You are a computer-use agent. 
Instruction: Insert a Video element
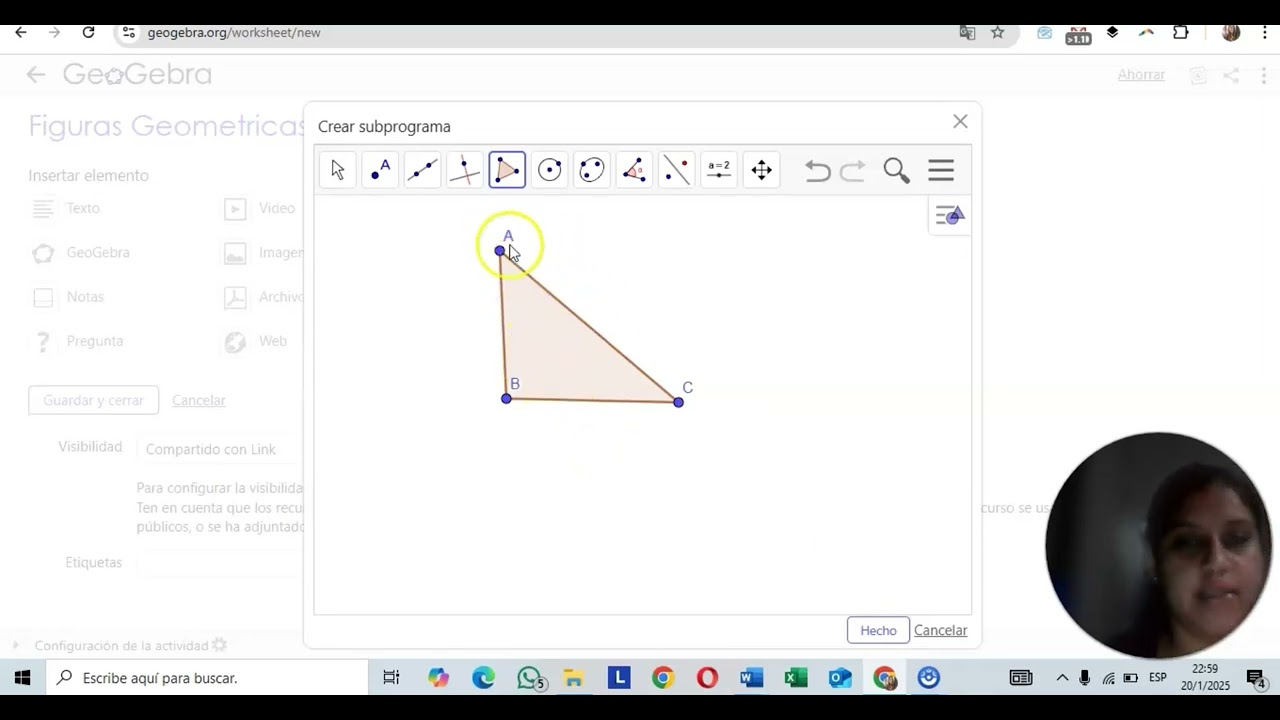point(260,208)
